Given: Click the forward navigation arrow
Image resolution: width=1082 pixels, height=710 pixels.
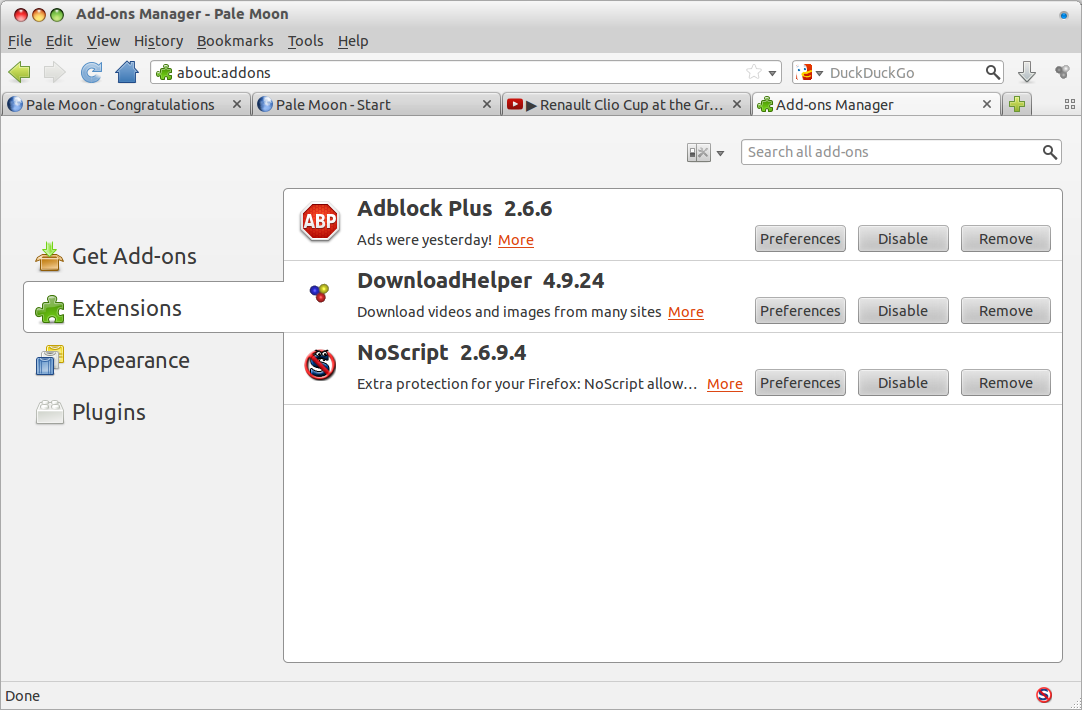Looking at the screenshot, I should [54, 72].
